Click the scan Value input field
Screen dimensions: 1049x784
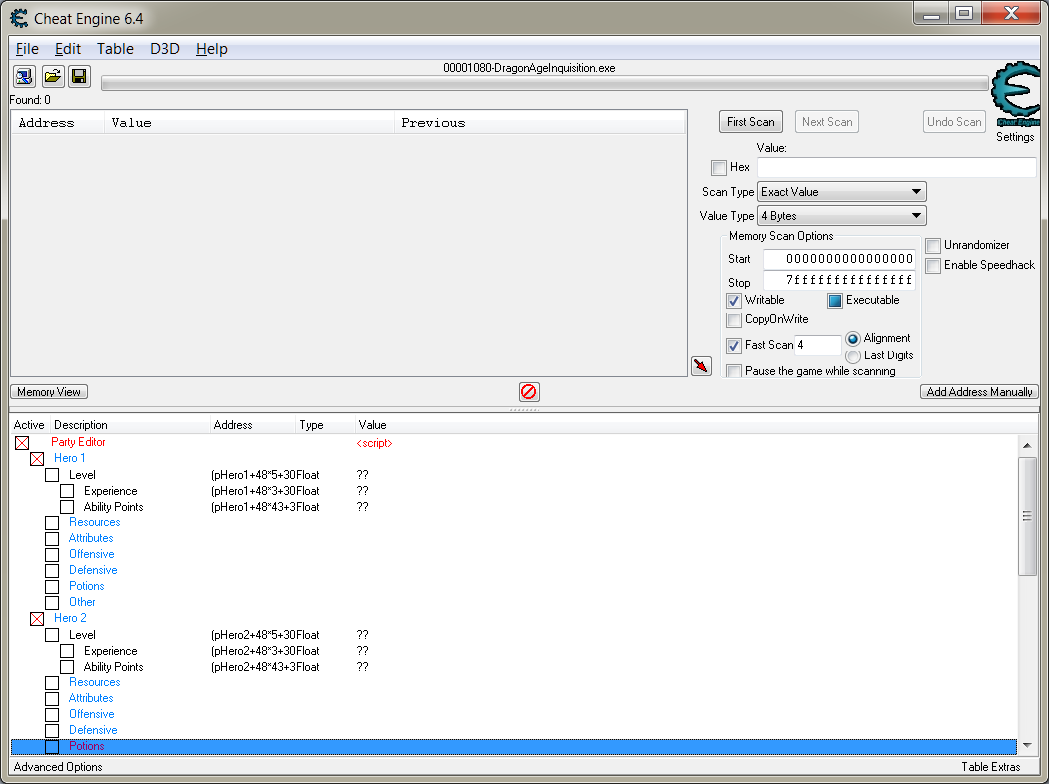tap(896, 168)
